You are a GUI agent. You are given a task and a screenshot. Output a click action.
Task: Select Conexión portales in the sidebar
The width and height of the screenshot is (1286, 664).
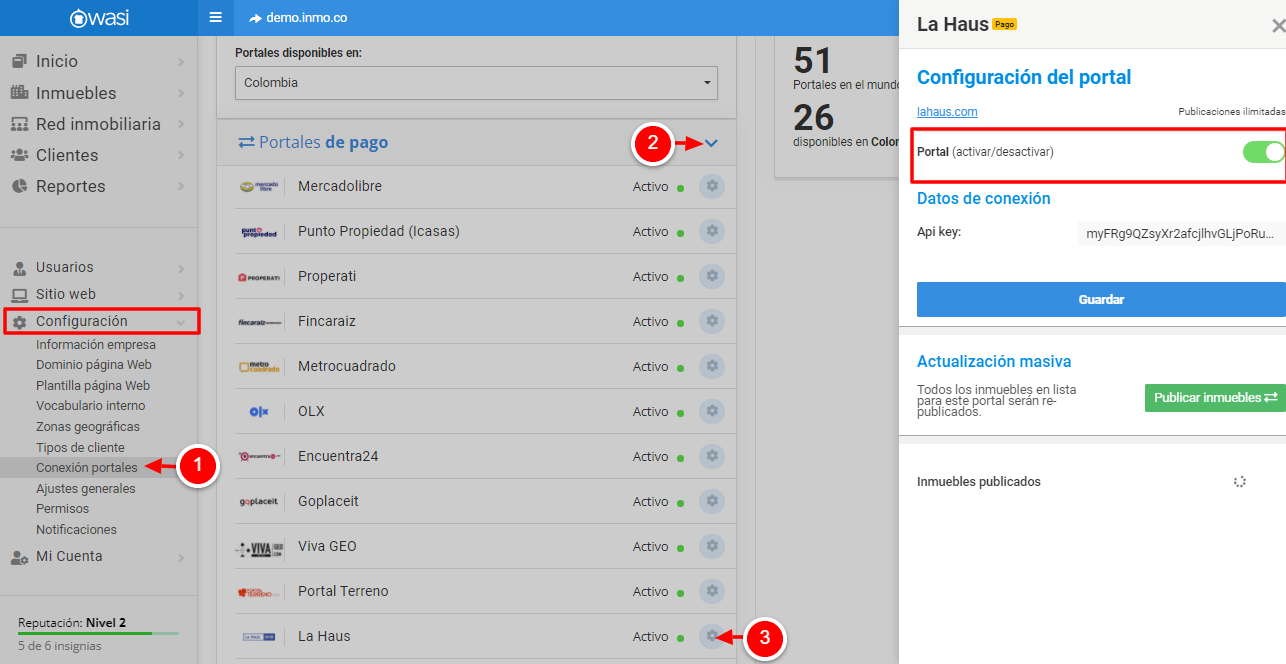click(x=86, y=468)
